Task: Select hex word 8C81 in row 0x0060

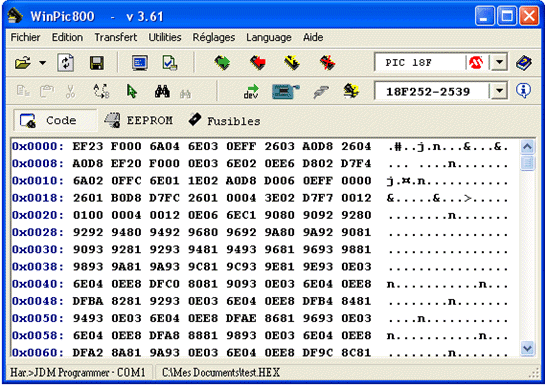Action: click(356, 353)
